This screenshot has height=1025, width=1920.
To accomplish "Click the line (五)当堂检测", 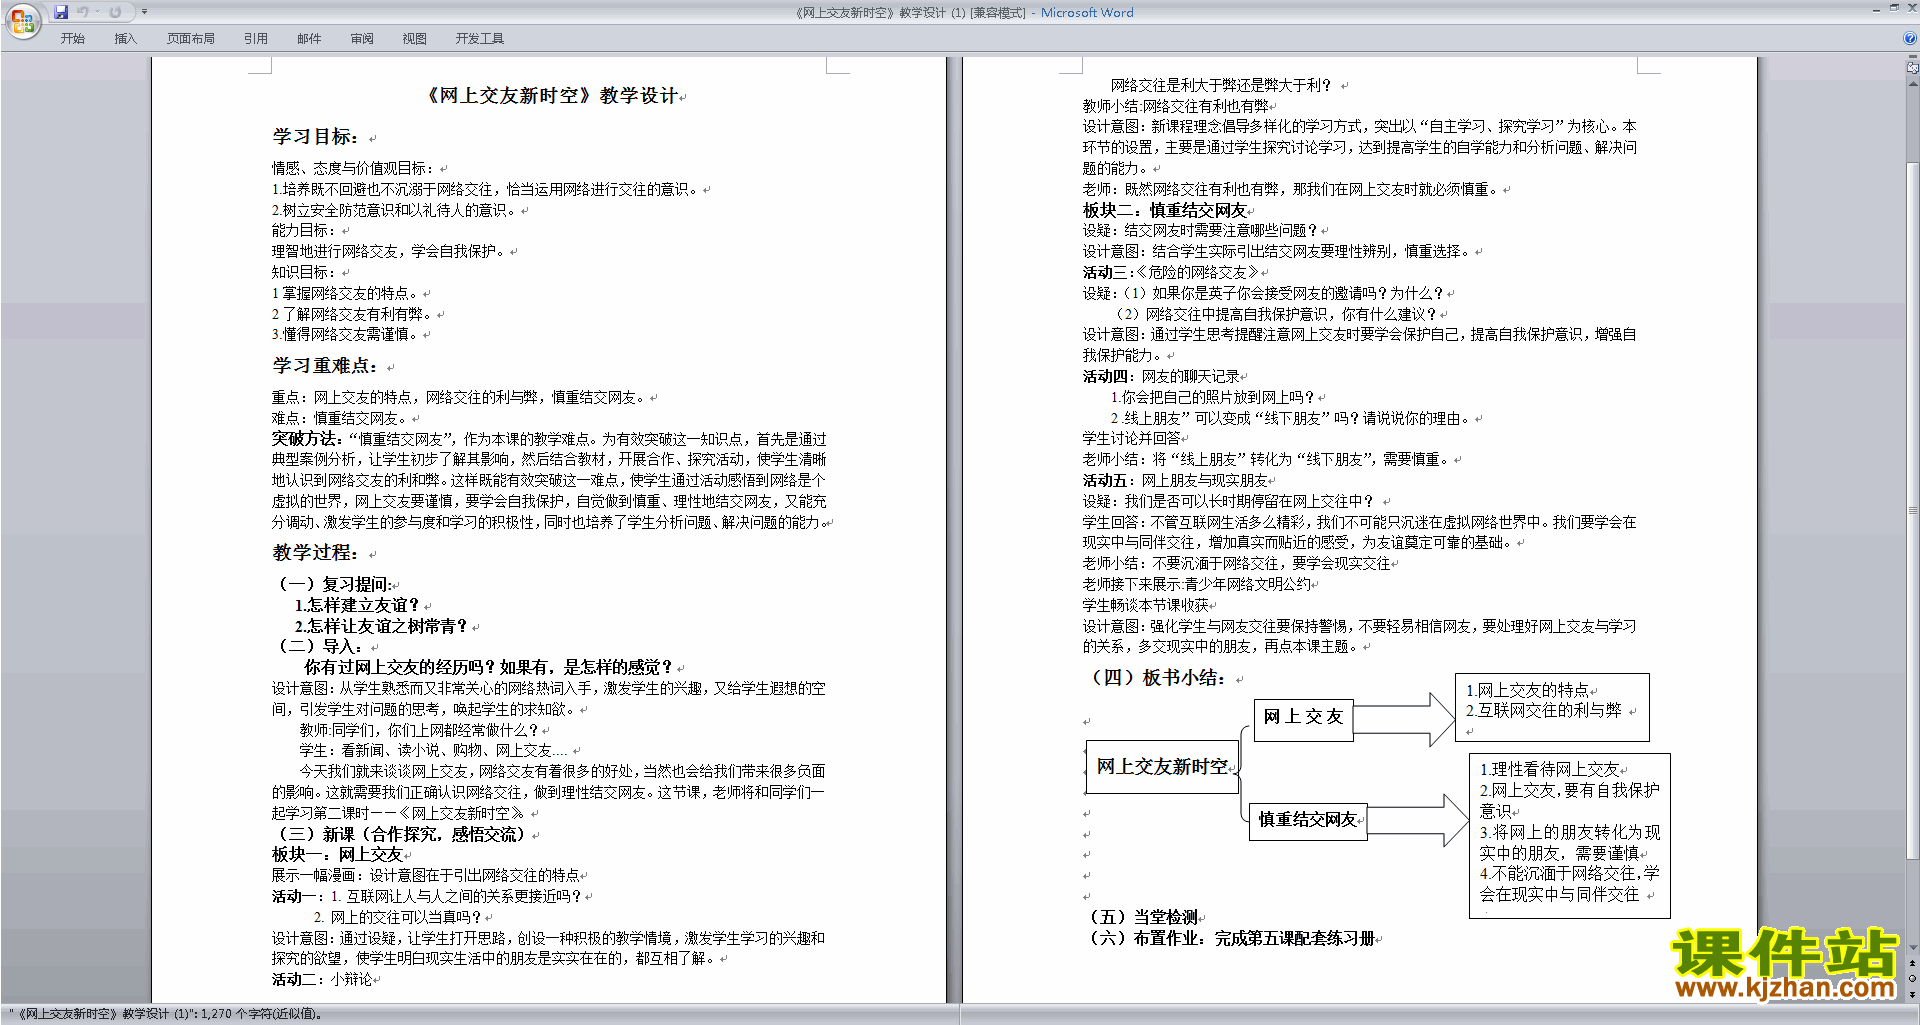I will (x=1143, y=917).
